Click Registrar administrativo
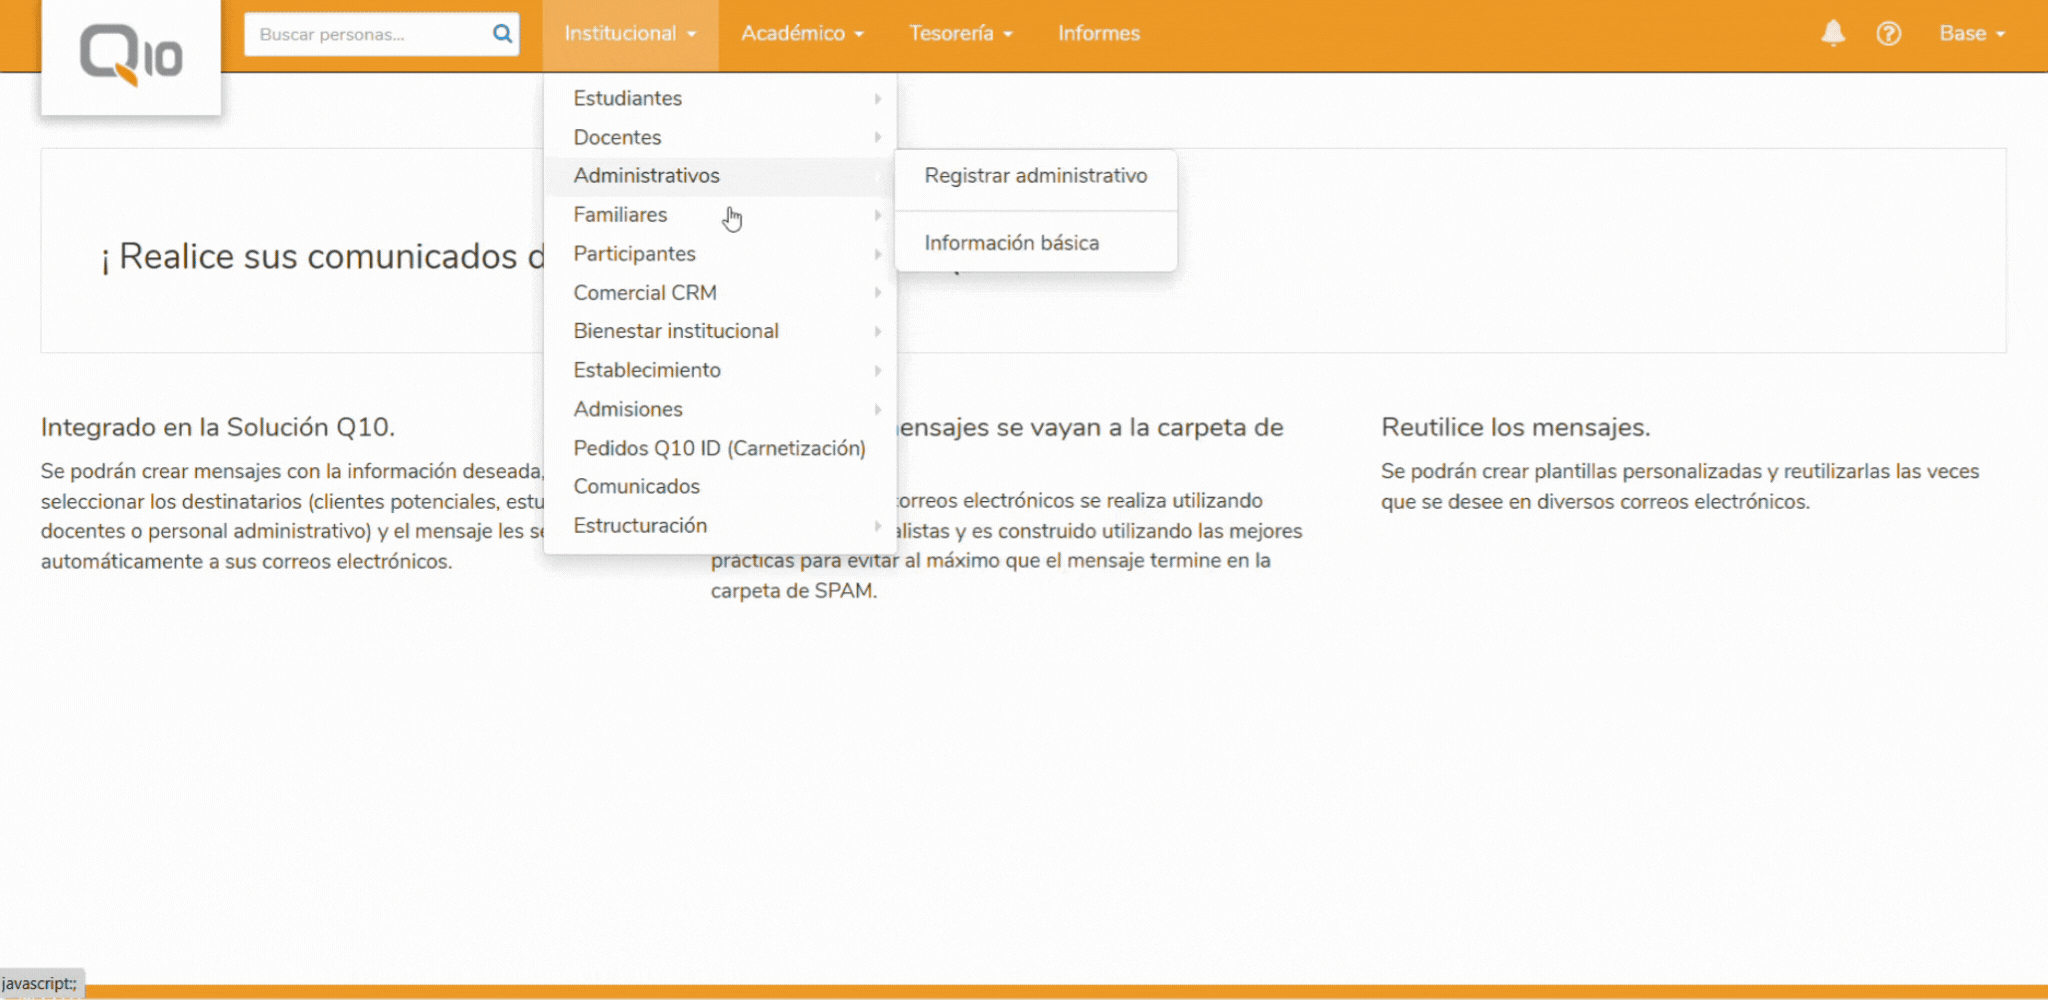2048x1000 pixels. click(1036, 176)
